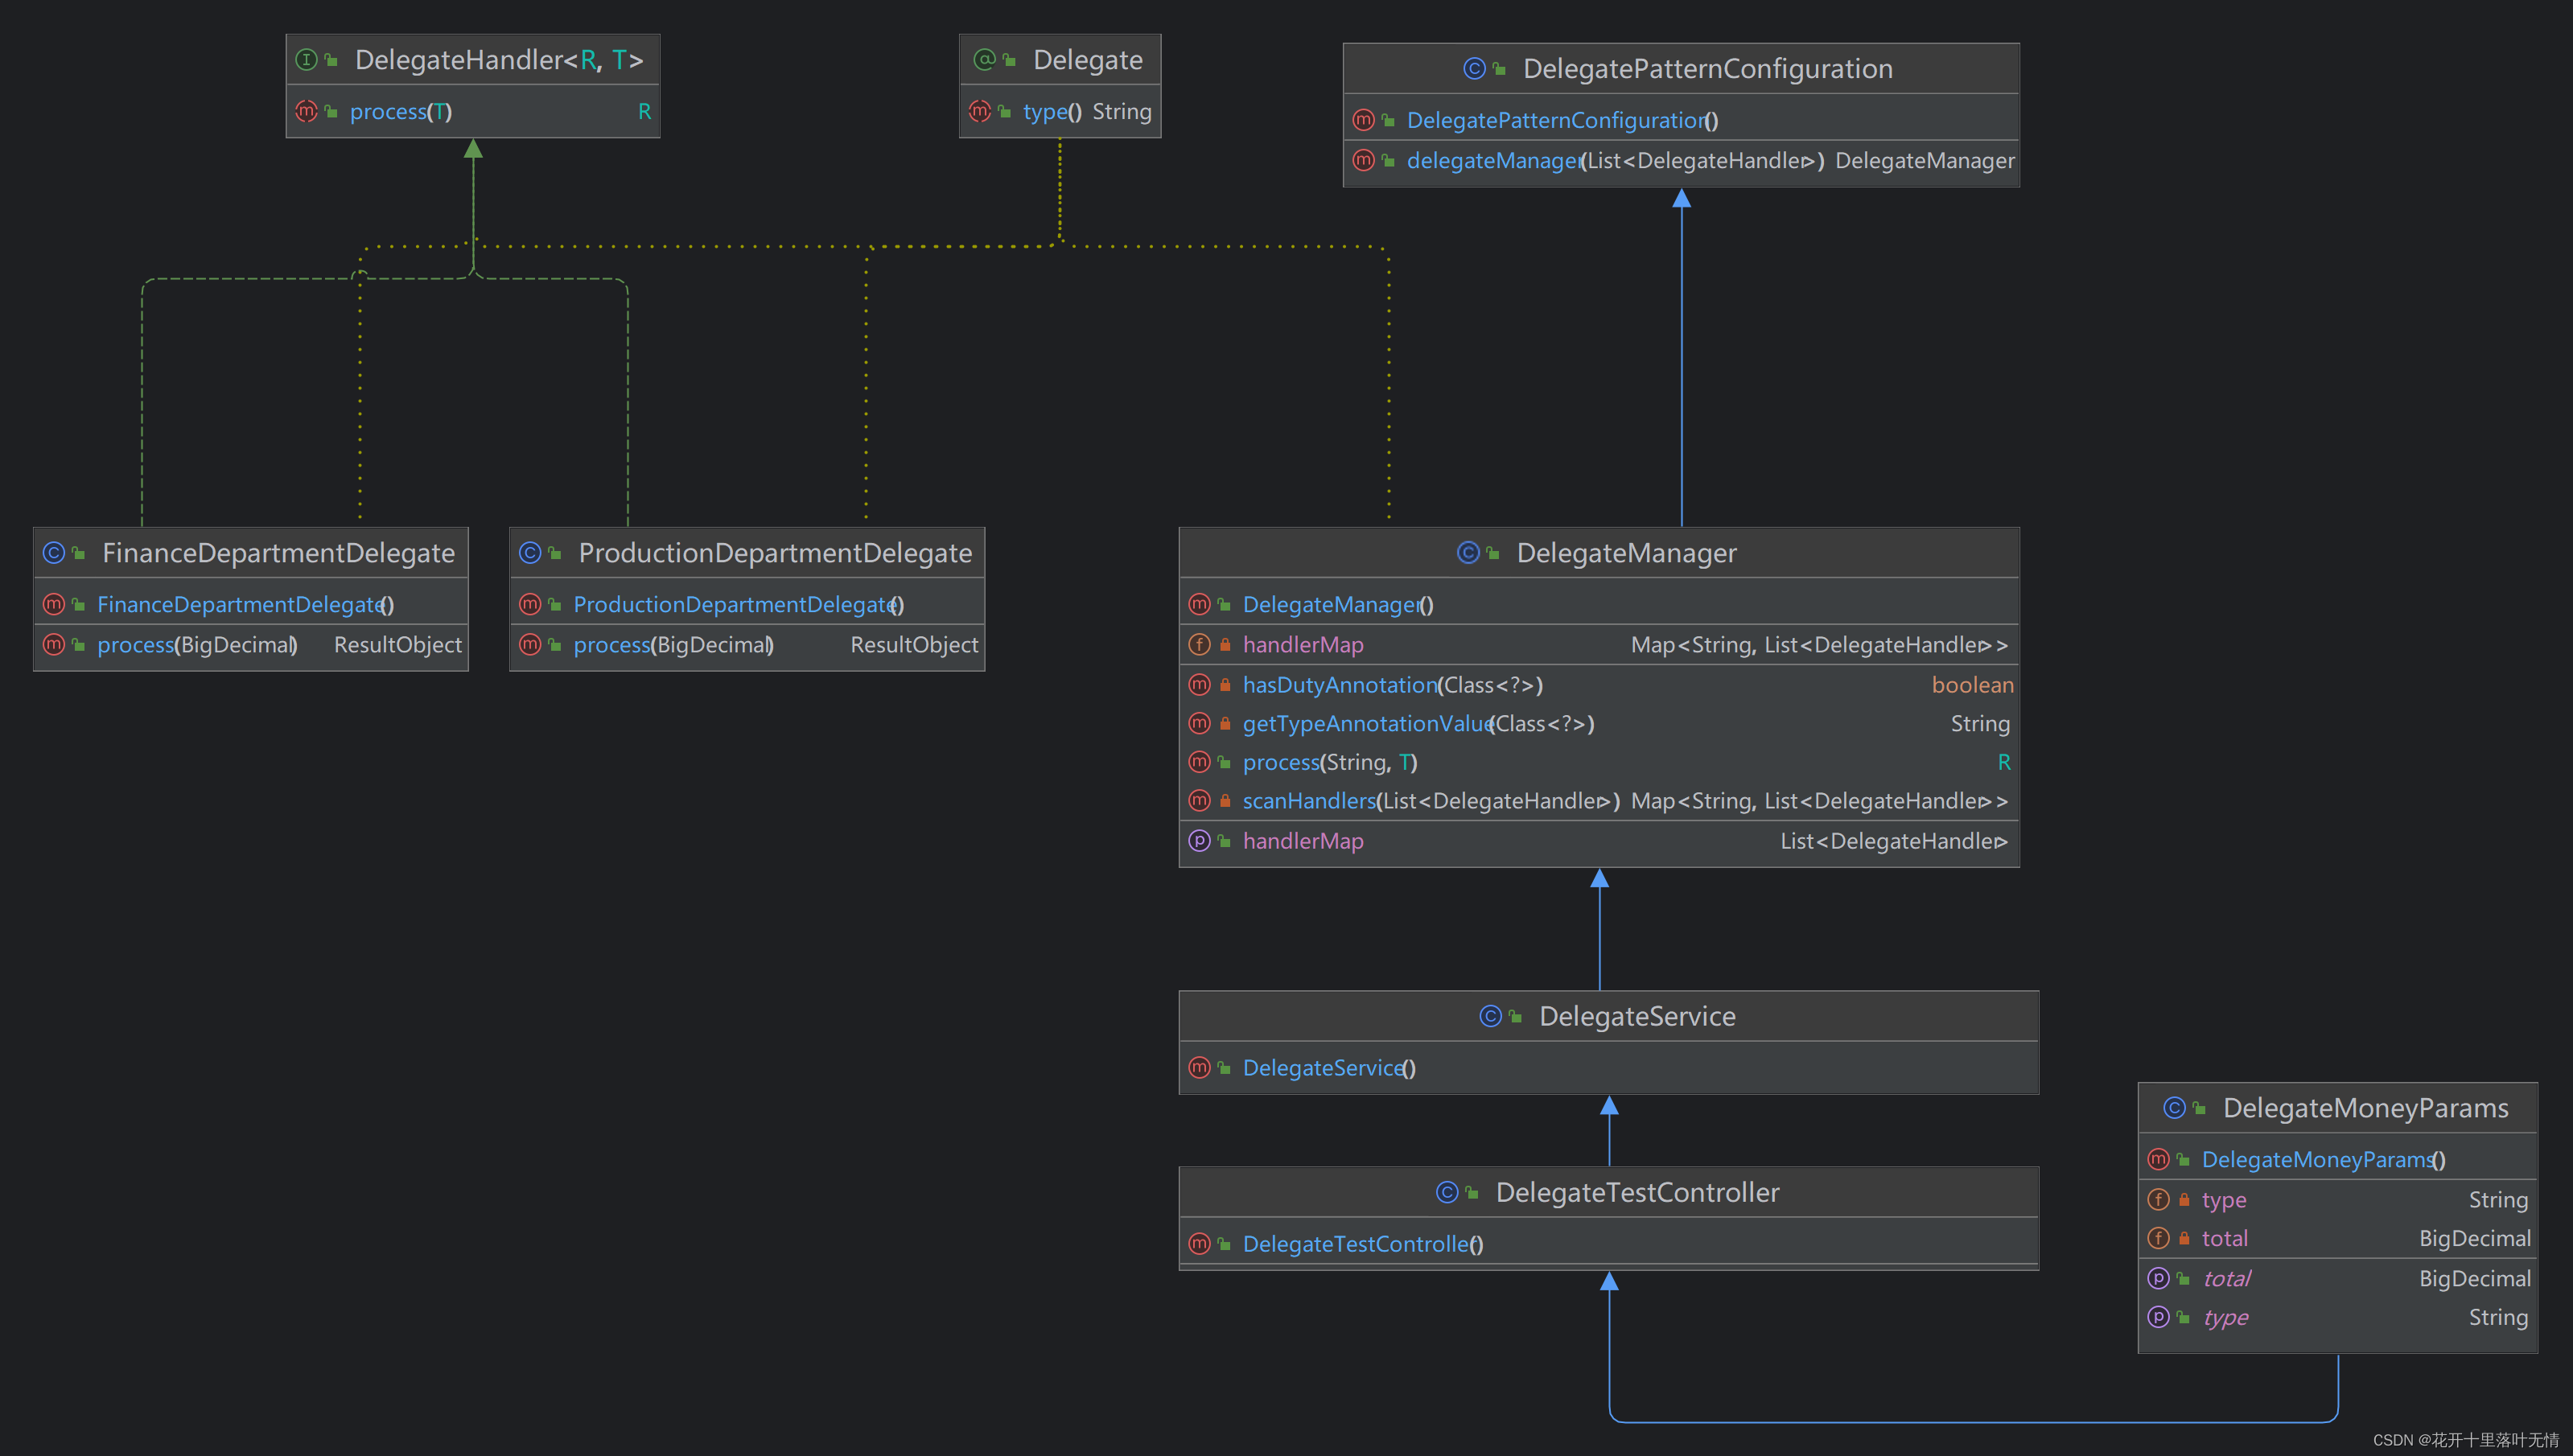The height and width of the screenshot is (1456, 2573).
Task: Click ResultObject return type in FinanceDepartmentDelegate
Action: (398, 645)
